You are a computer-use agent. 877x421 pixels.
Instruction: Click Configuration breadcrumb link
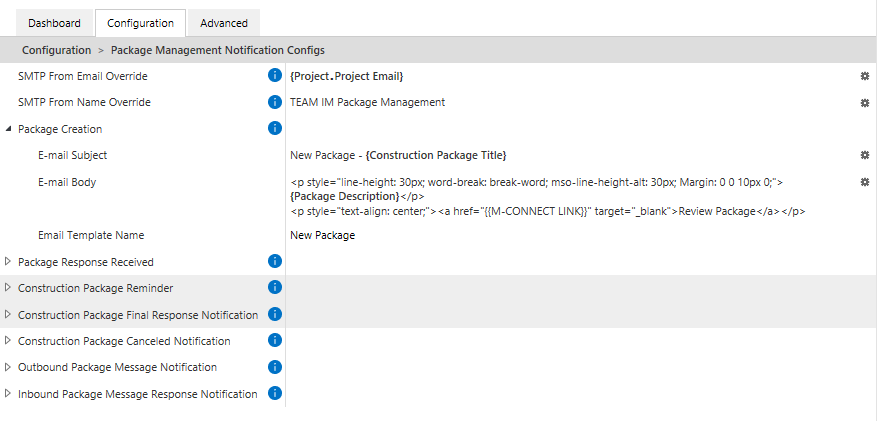pyautogui.click(x=56, y=50)
